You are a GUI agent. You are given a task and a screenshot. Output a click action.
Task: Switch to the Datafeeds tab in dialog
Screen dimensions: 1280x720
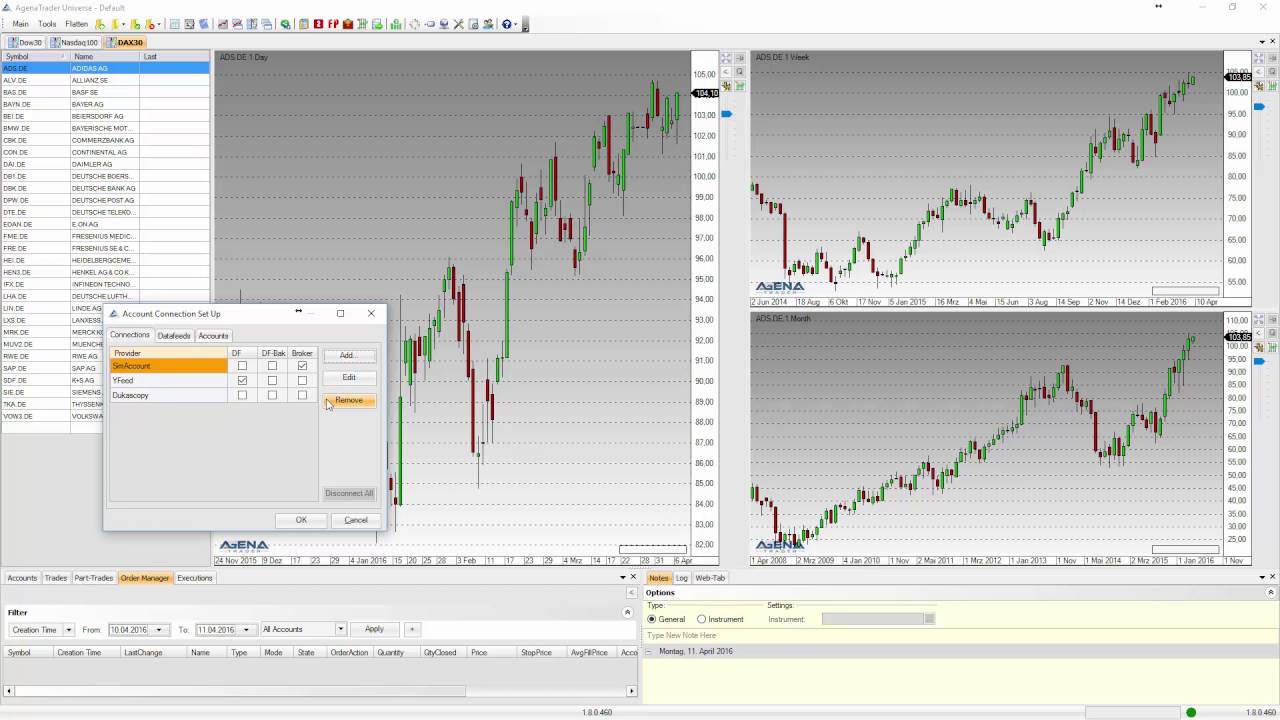(173, 336)
